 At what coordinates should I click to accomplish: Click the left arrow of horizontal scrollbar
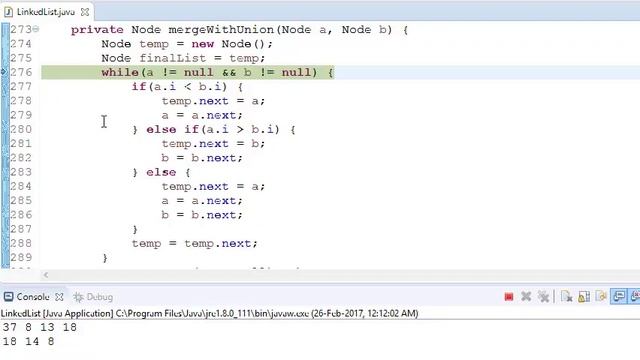(46, 275)
